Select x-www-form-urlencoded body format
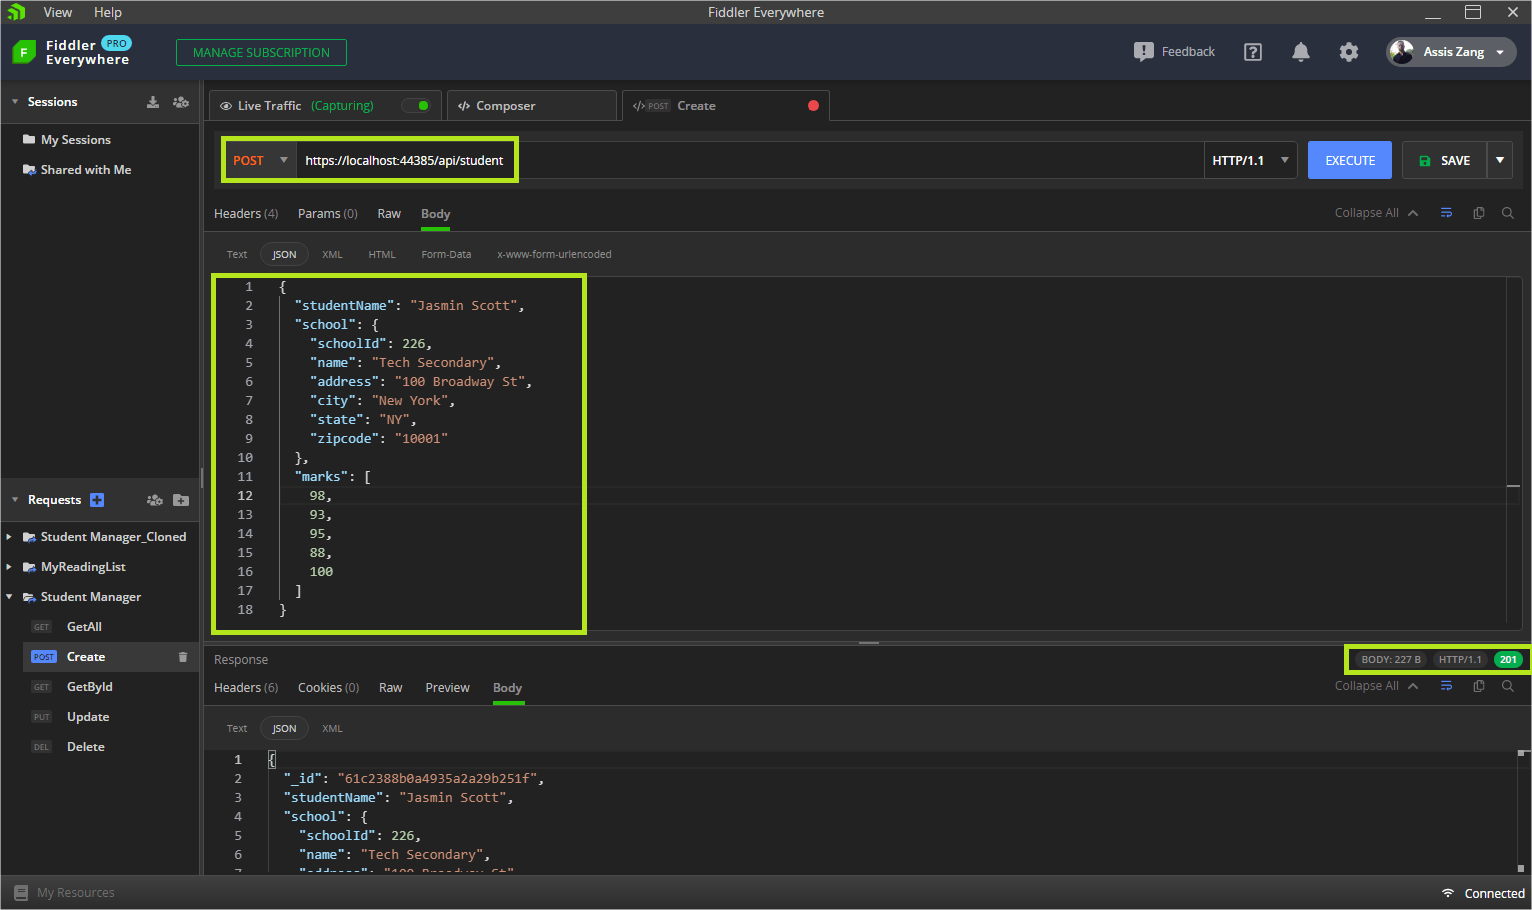The height and width of the screenshot is (910, 1532). click(x=554, y=254)
